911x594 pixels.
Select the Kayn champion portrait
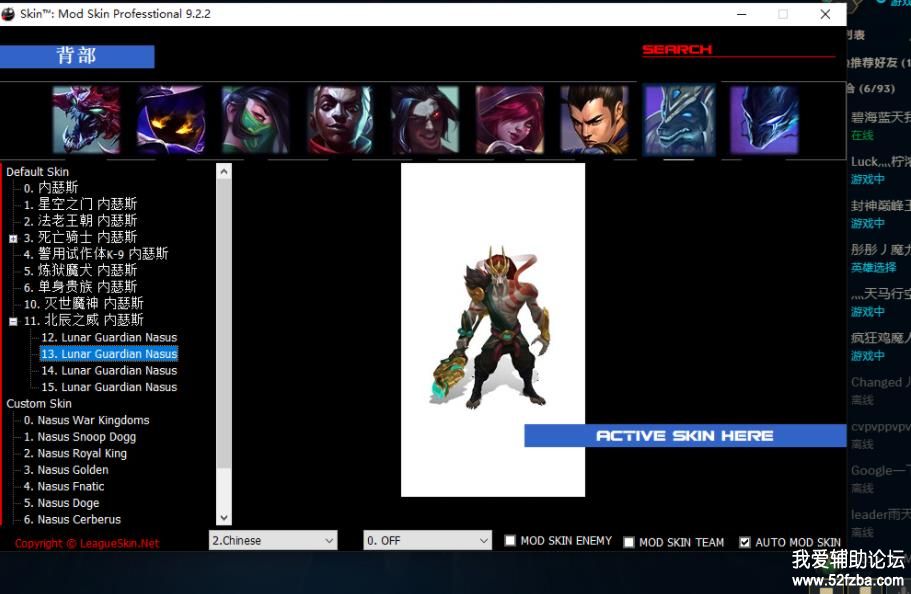tap(425, 120)
